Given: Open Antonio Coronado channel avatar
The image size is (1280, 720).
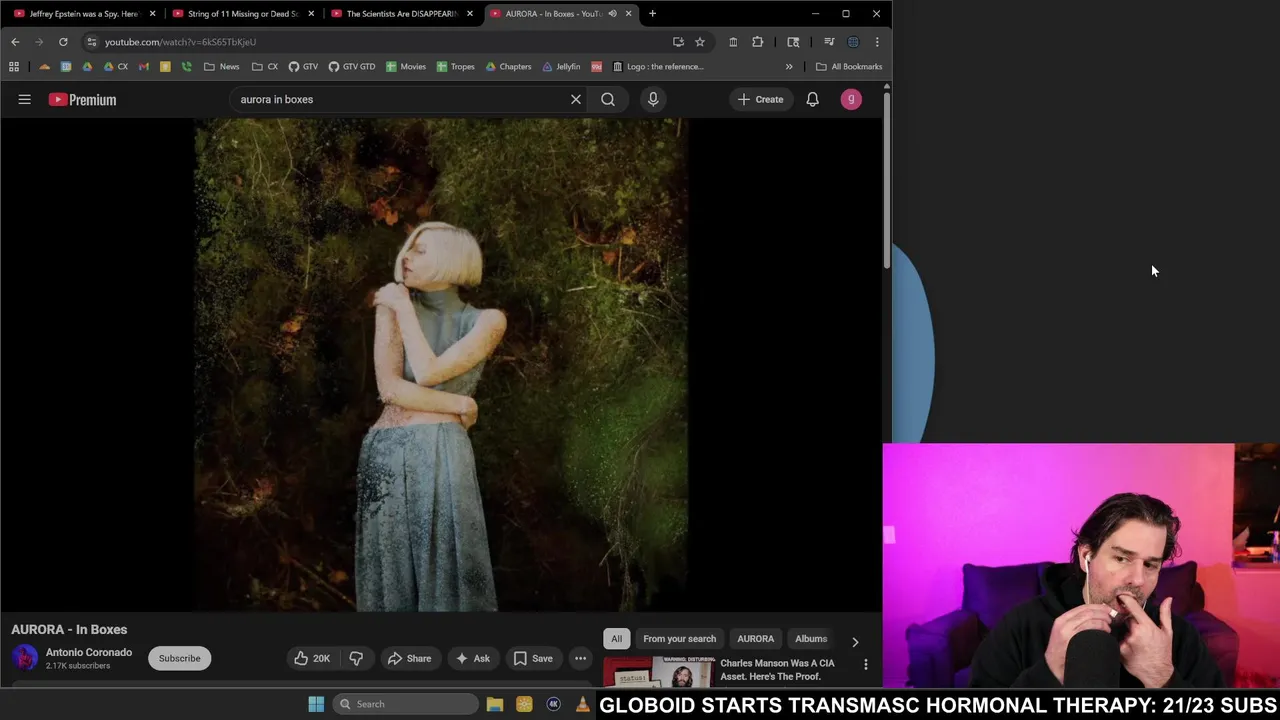Looking at the screenshot, I should coord(25,658).
